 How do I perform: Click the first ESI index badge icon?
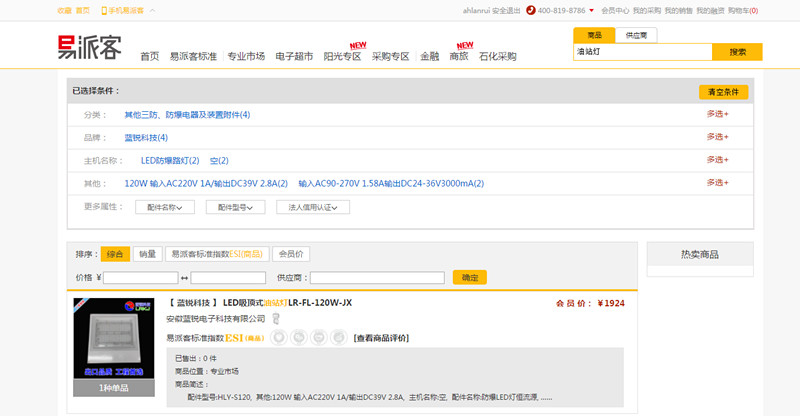pyautogui.click(x=281, y=338)
